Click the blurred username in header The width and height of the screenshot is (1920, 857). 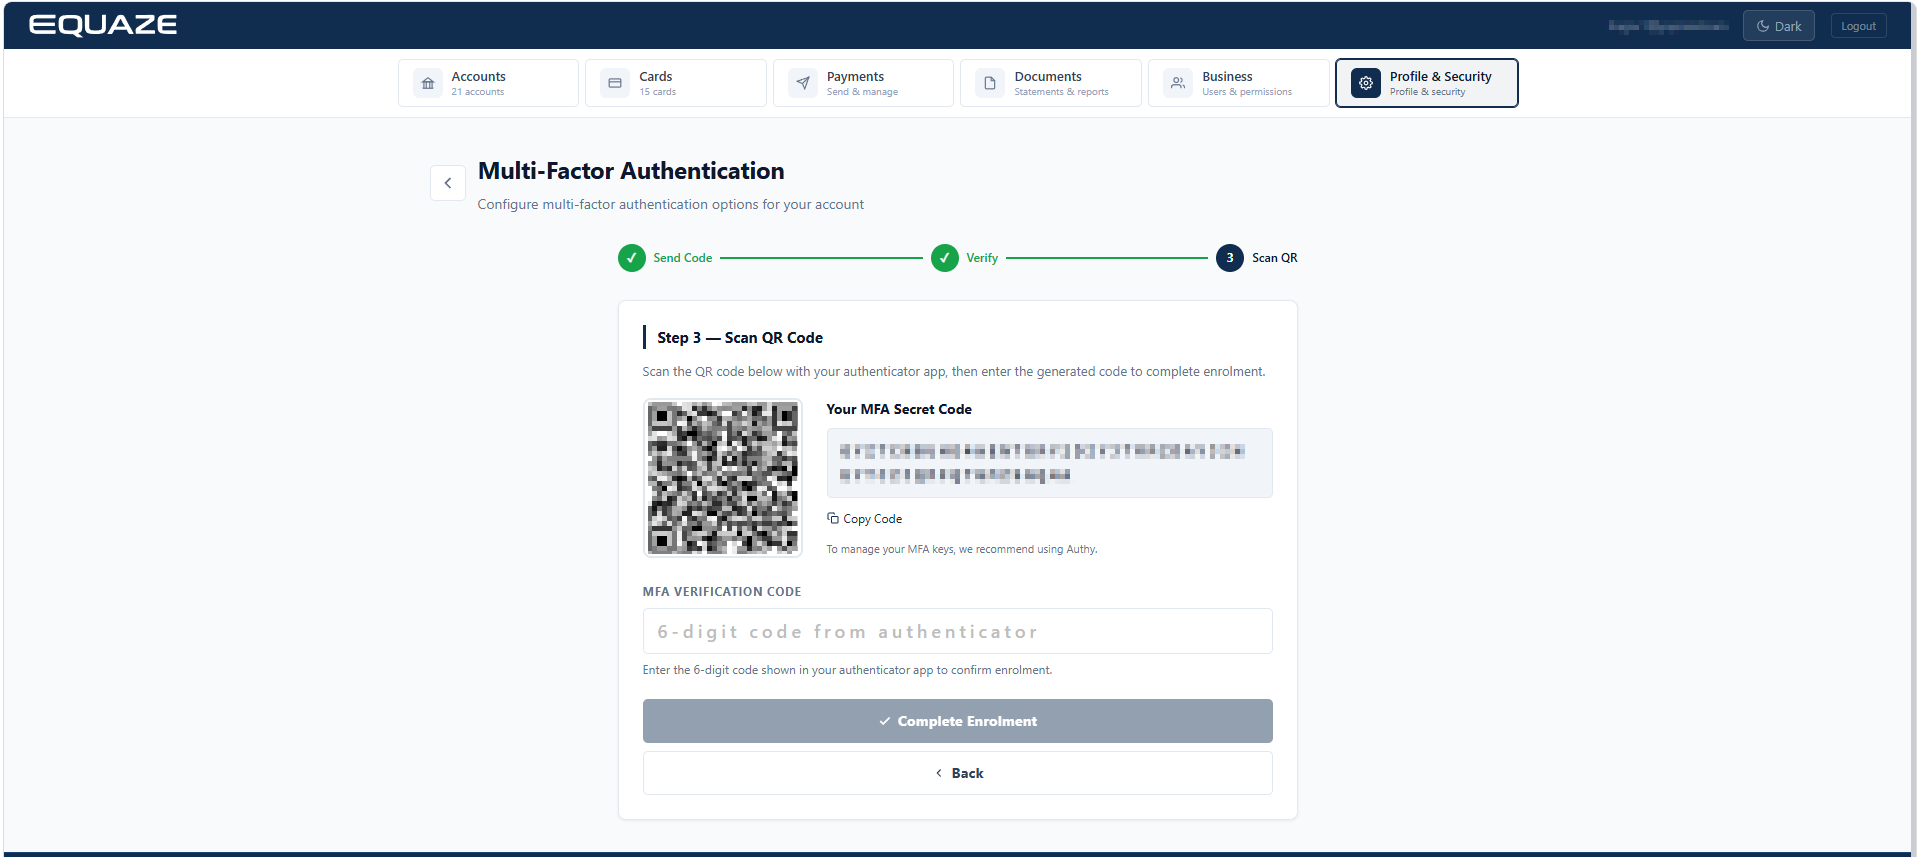1668,26
